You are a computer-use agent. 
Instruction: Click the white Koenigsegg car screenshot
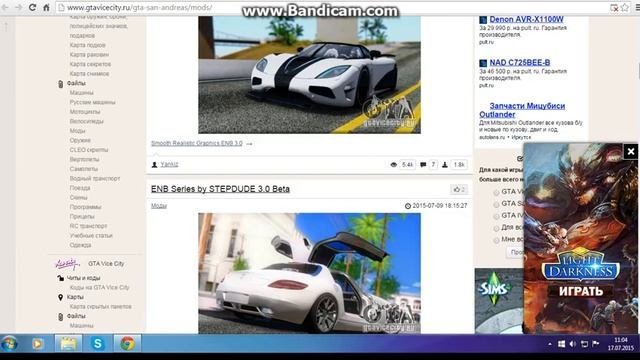[309, 75]
